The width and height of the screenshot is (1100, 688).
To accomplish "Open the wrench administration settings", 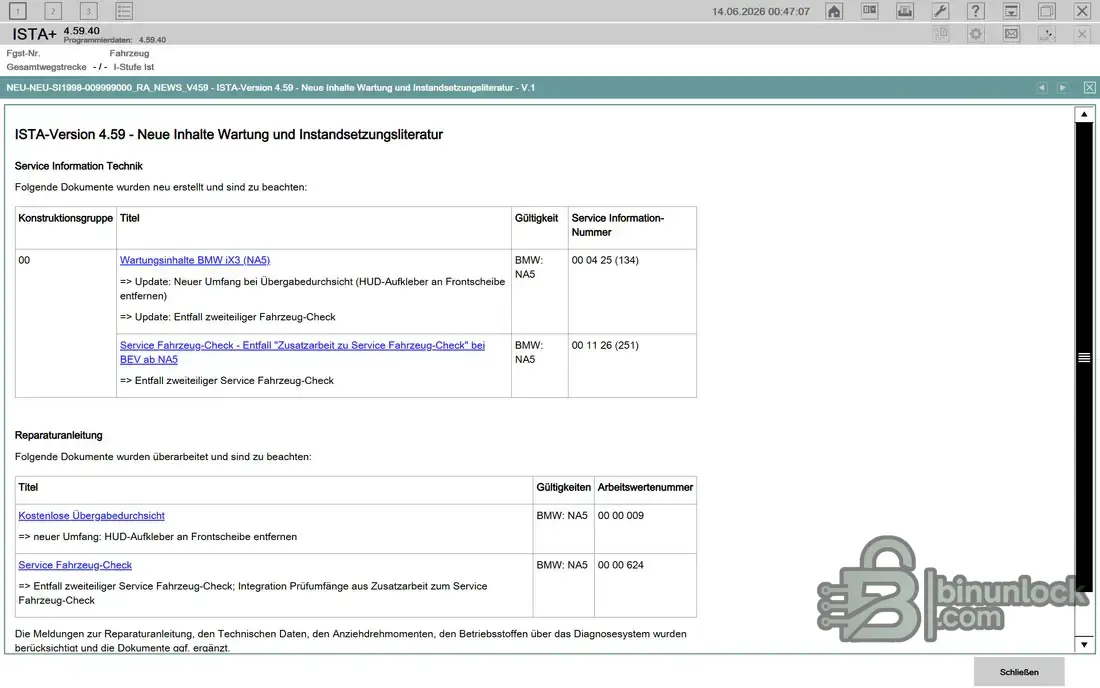I will click(940, 11).
